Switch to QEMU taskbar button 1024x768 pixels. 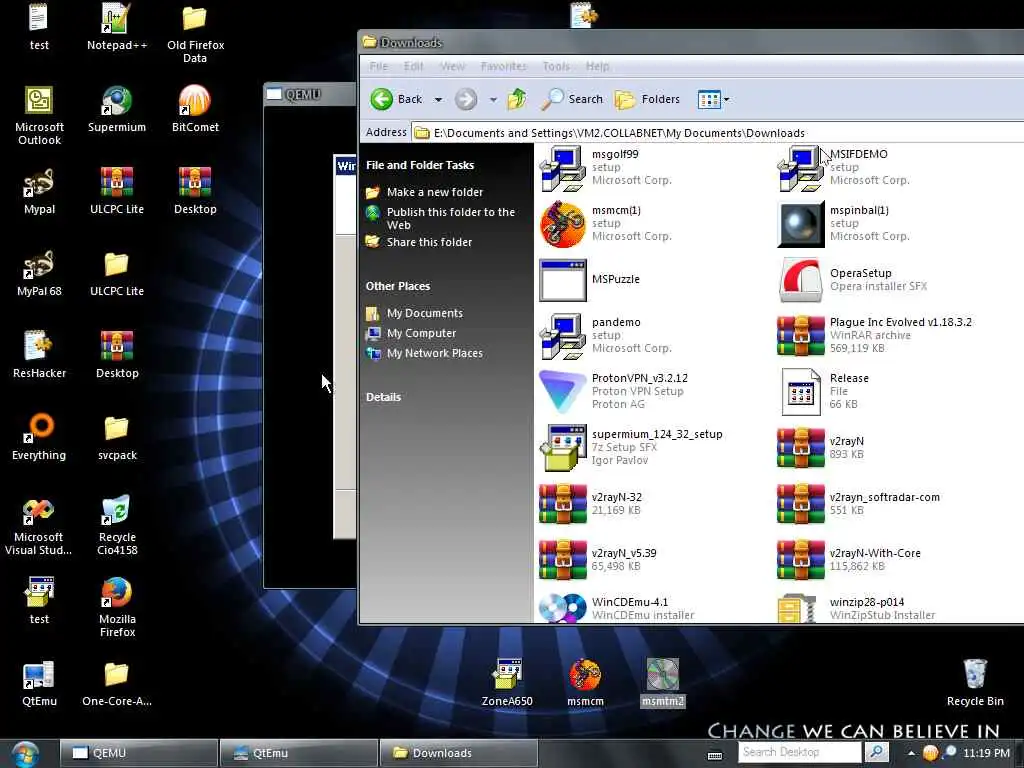pyautogui.click(x=138, y=753)
